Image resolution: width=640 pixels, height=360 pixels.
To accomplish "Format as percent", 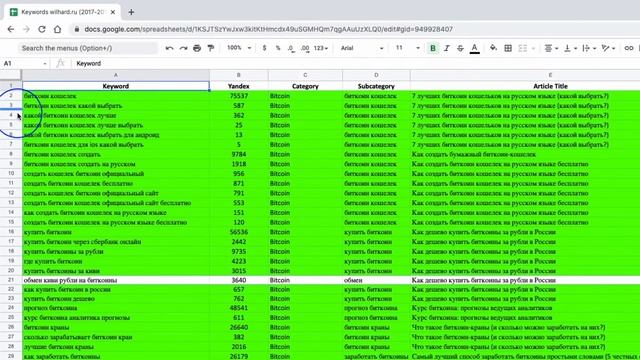I will tap(278, 48).
